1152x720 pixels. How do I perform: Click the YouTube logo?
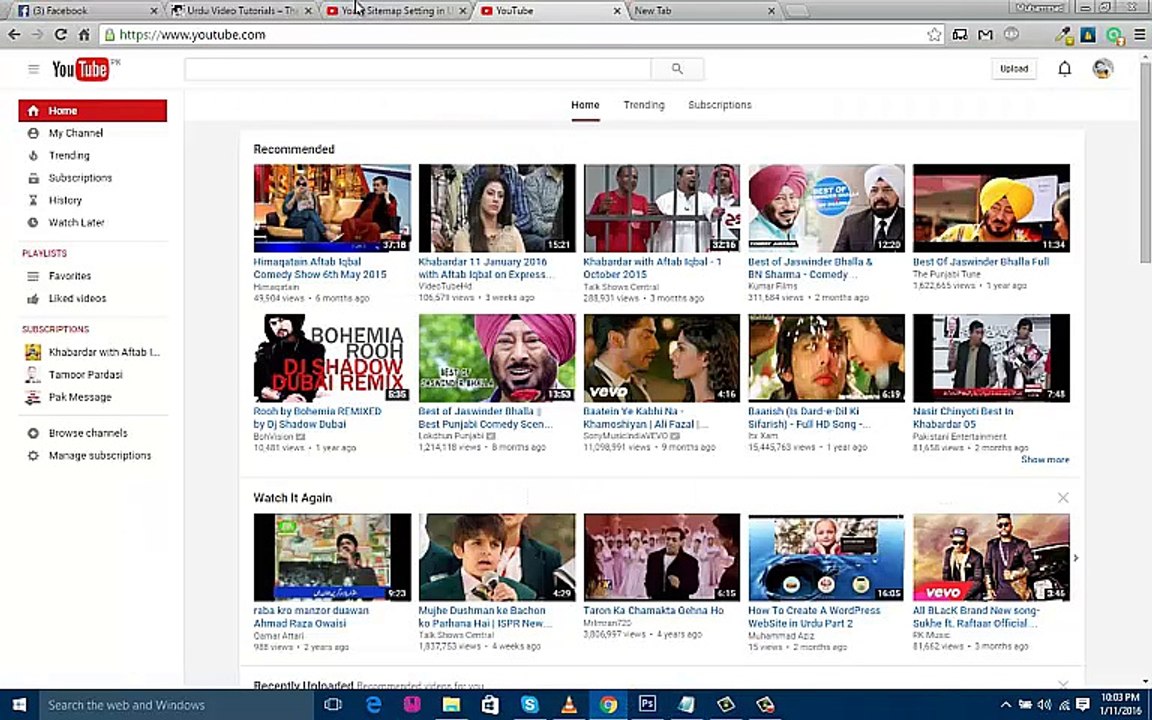81,69
